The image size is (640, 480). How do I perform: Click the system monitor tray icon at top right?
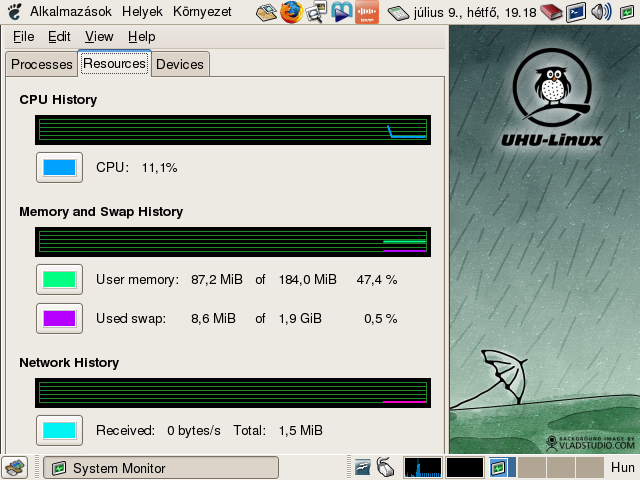pos(627,13)
